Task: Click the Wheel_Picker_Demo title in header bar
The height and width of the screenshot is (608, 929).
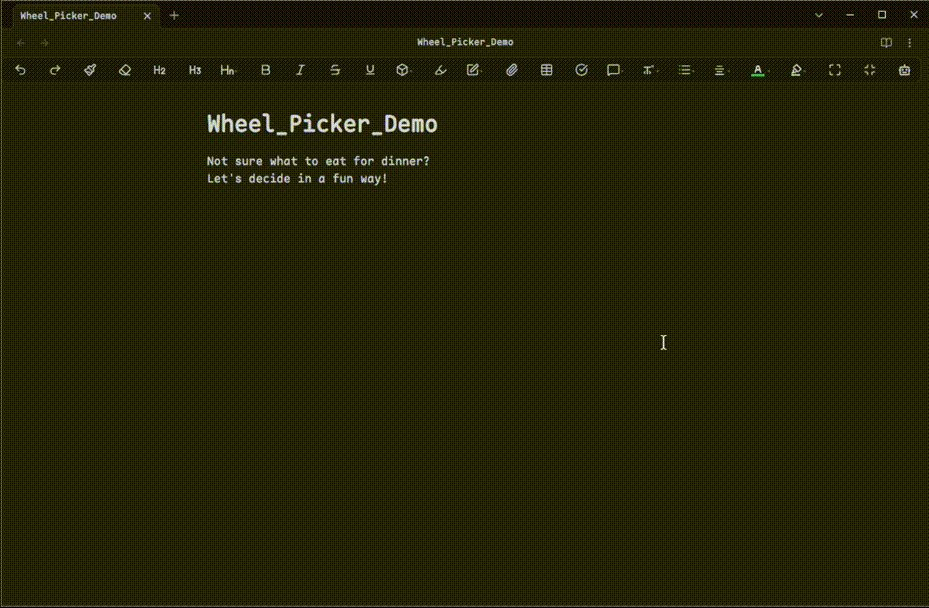Action: (465, 42)
